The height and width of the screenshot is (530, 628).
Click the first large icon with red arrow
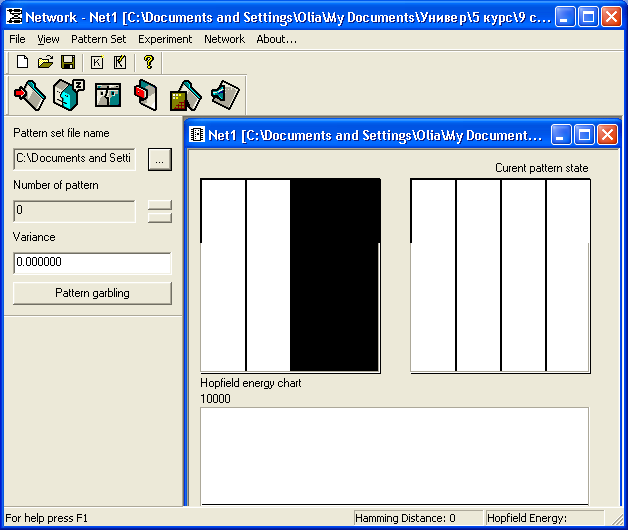tap(28, 95)
